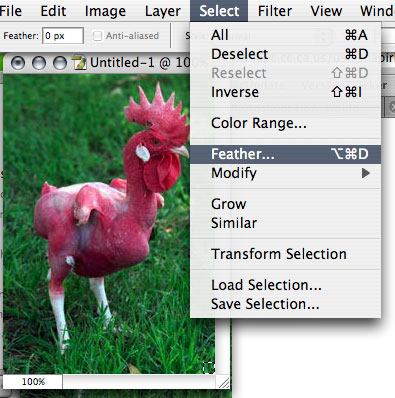The width and height of the screenshot is (395, 398).
Task: Choose Deselect from the menu
Action: click(285, 54)
